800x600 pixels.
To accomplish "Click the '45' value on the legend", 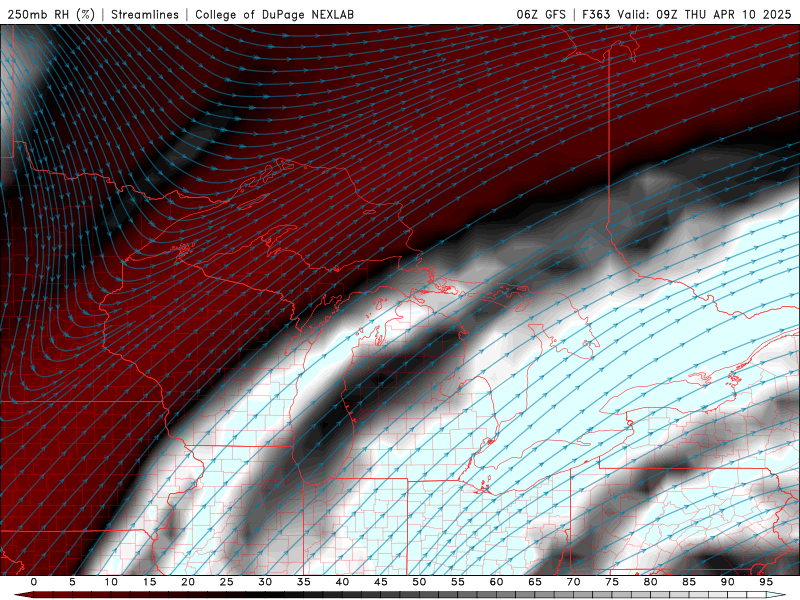I will pyautogui.click(x=381, y=582).
